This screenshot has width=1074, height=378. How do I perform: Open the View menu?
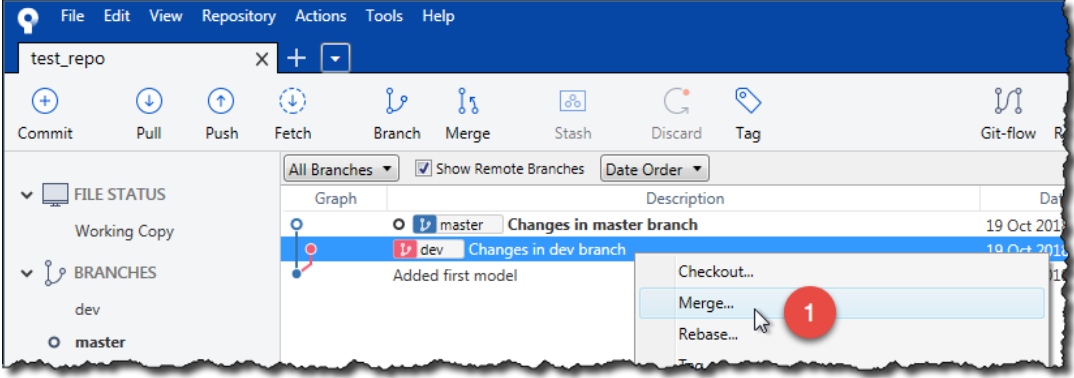pos(166,16)
